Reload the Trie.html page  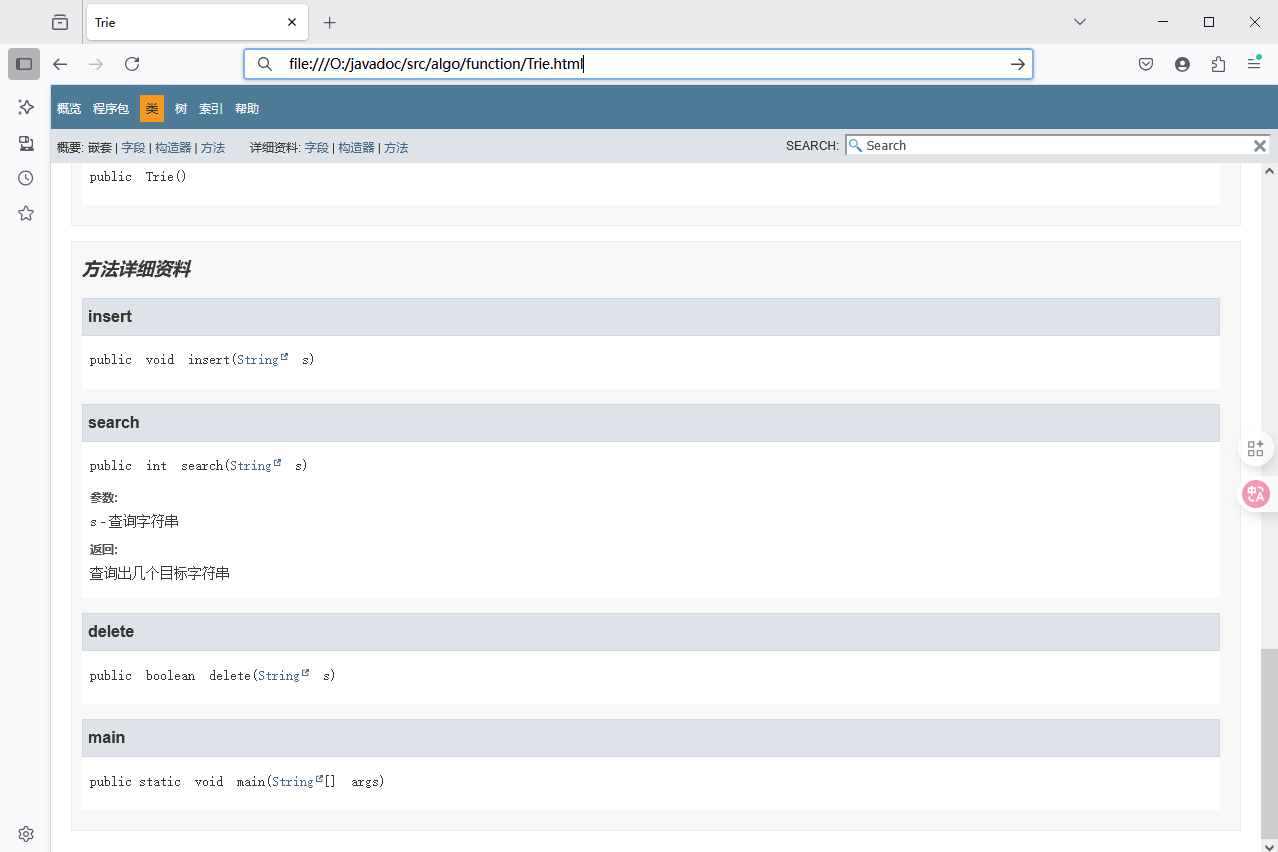(132, 64)
